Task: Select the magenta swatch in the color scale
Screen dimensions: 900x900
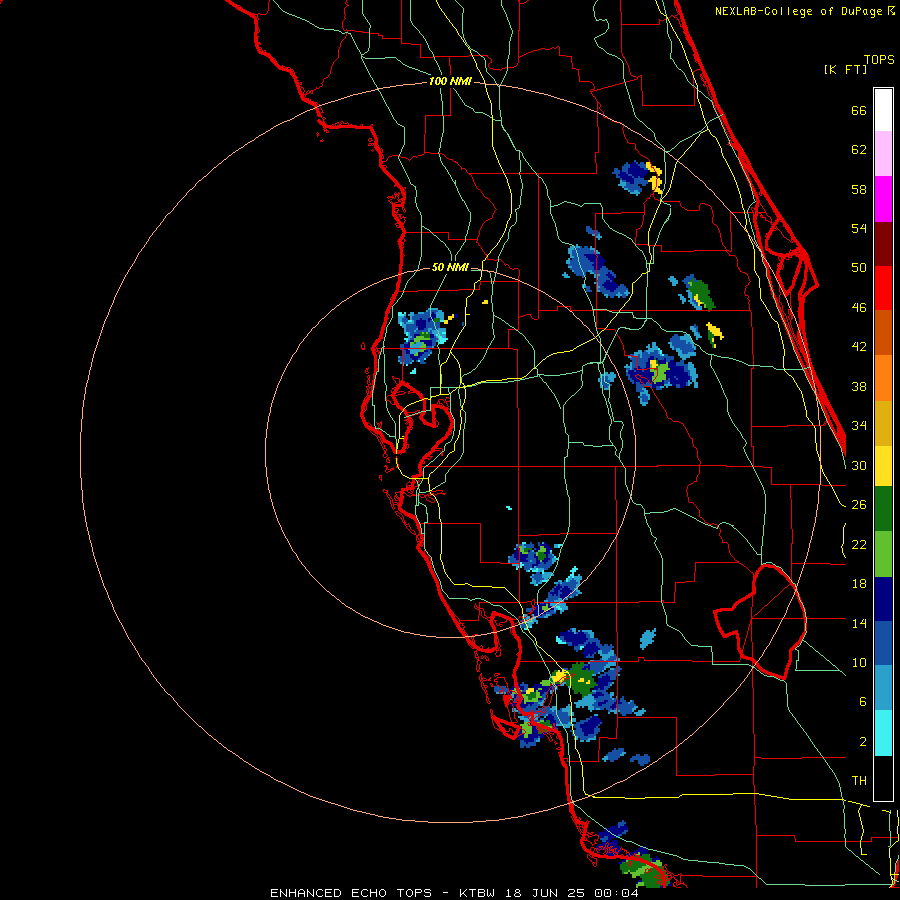Action: click(x=883, y=199)
